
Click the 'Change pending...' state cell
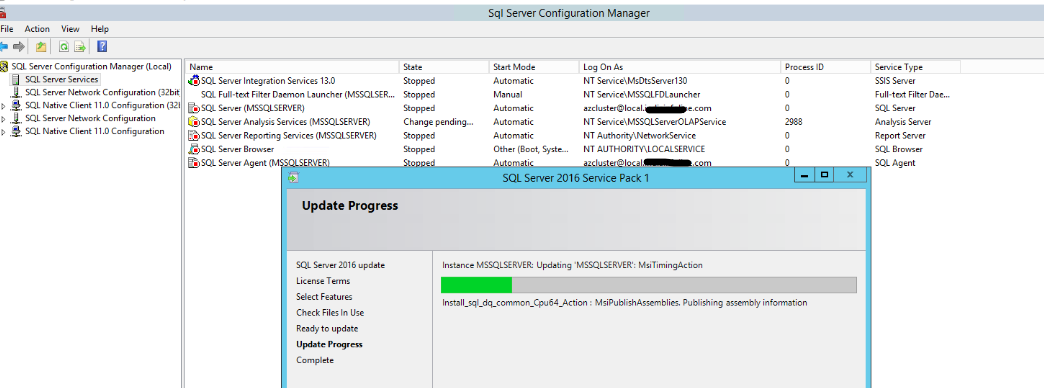[x=438, y=122]
